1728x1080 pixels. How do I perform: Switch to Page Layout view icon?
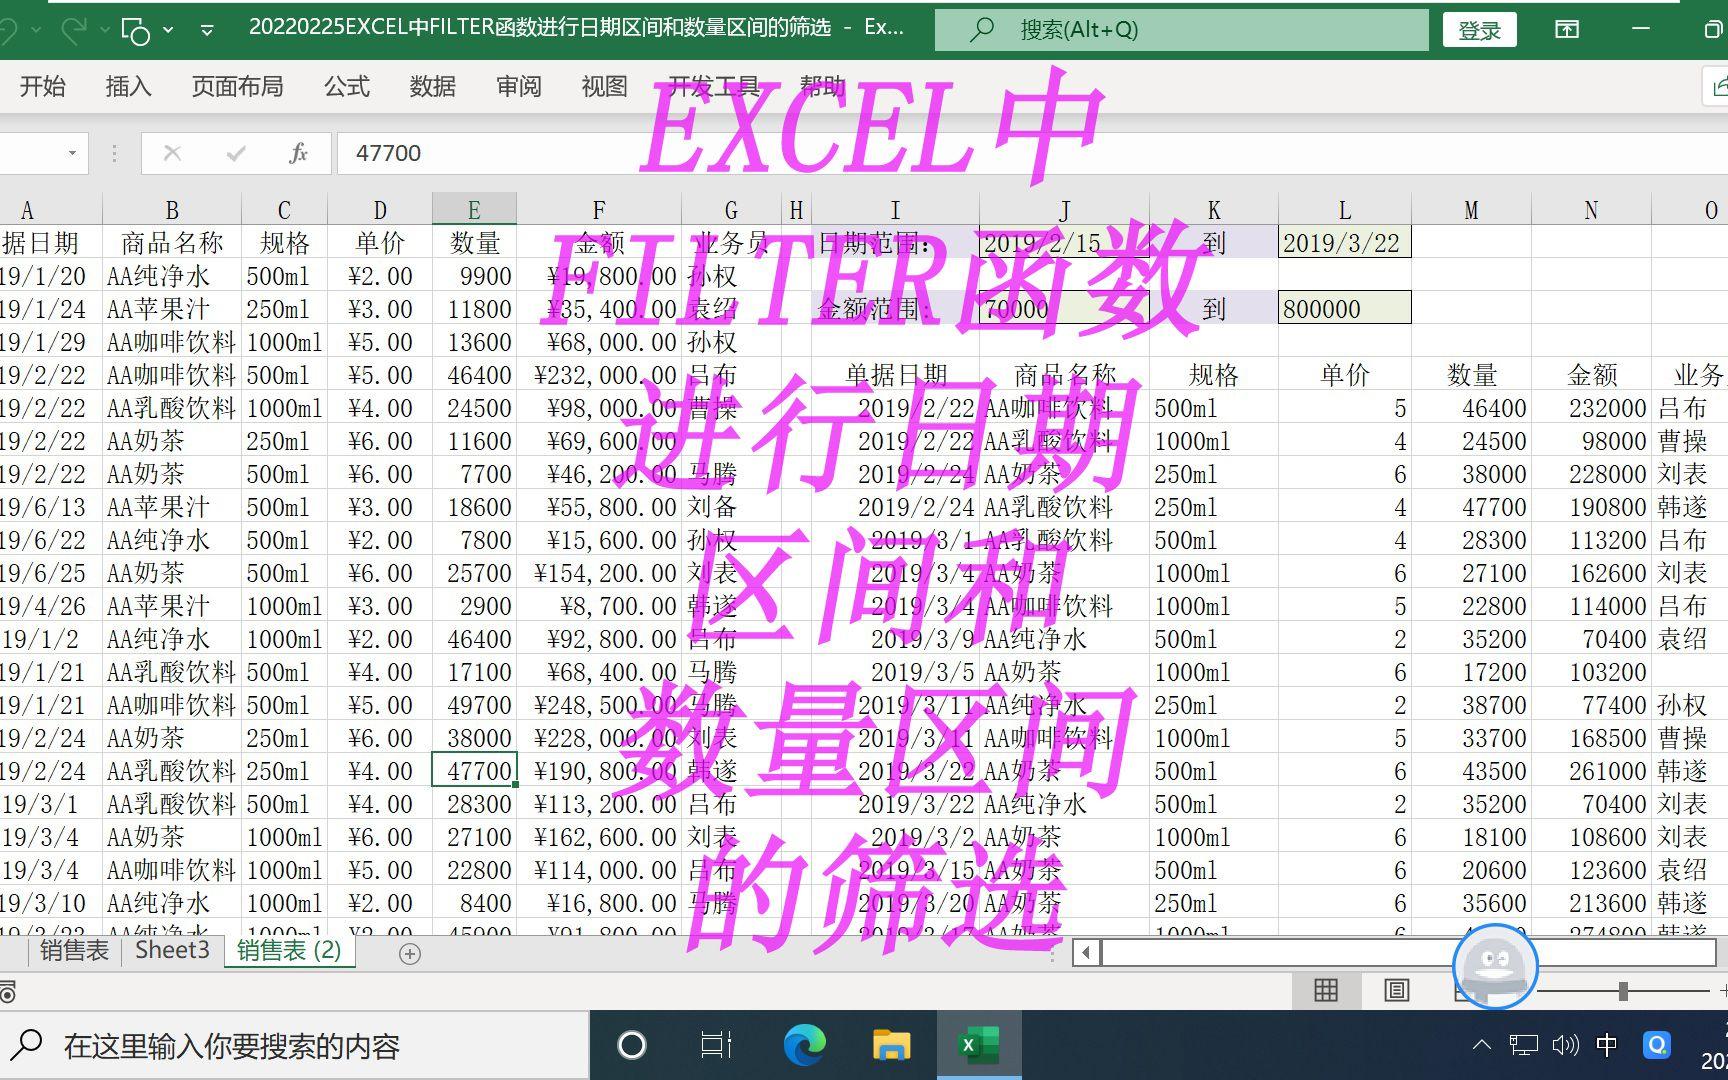[x=1396, y=990]
